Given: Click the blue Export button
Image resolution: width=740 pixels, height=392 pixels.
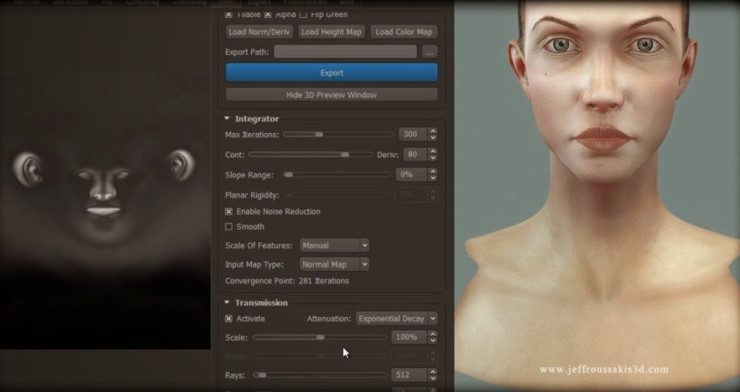Looking at the screenshot, I should [x=332, y=73].
